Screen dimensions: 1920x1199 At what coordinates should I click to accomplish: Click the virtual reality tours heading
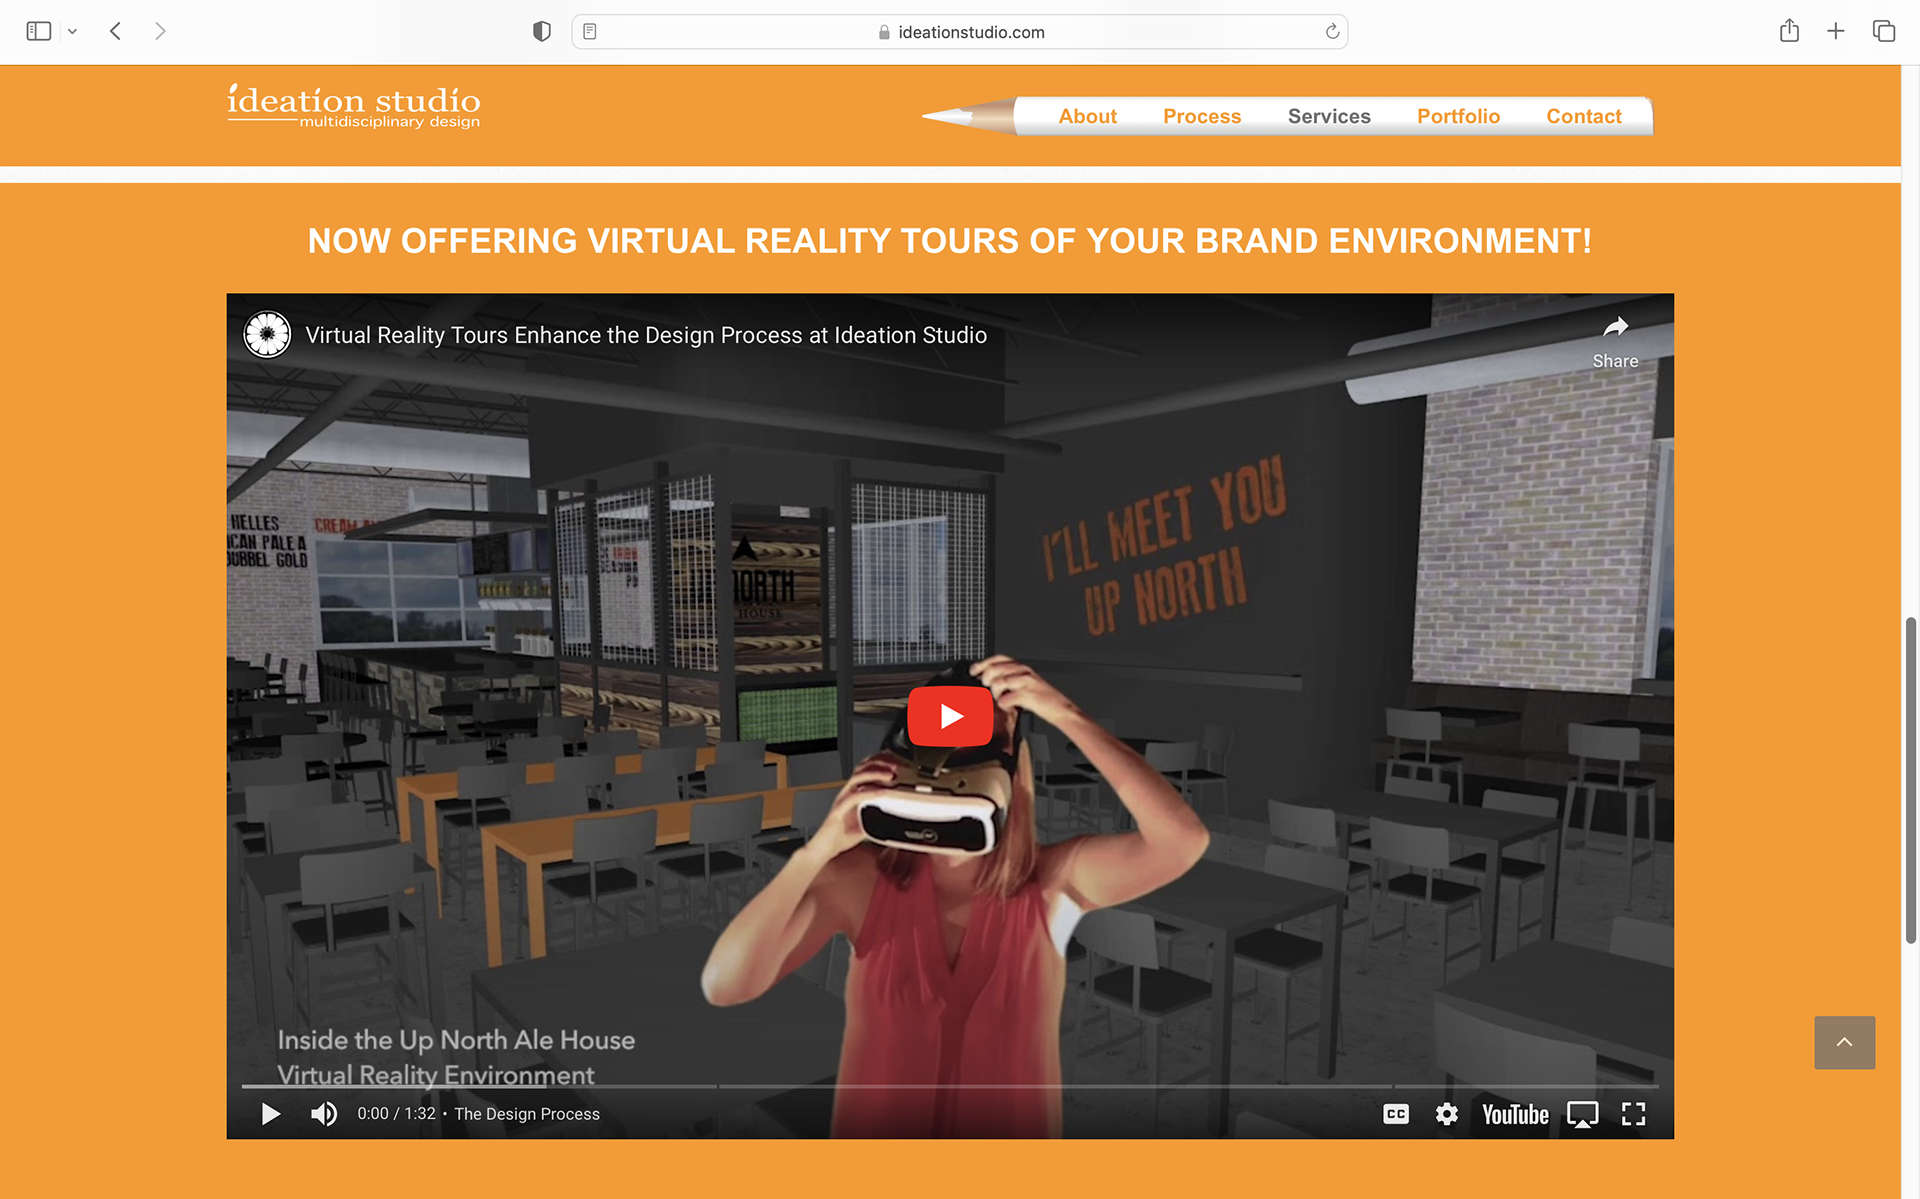coord(949,241)
